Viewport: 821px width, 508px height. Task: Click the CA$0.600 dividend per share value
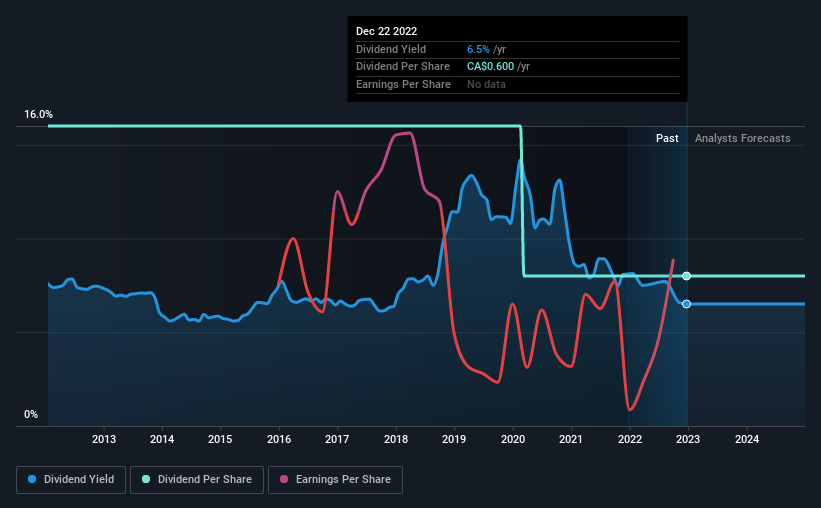[x=490, y=67]
